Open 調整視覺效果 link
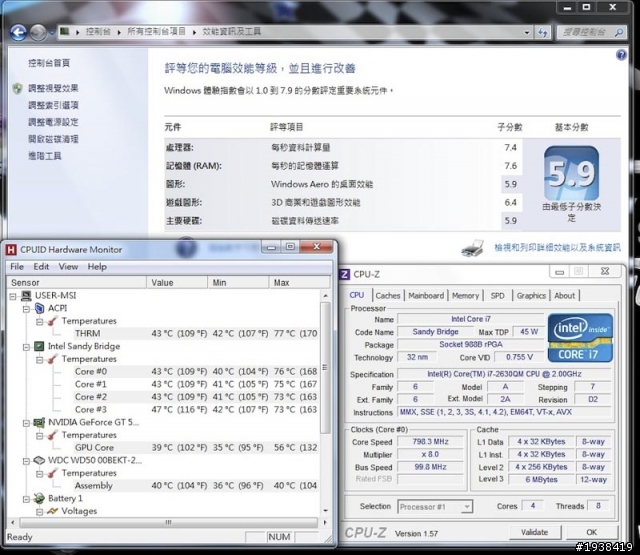The height and width of the screenshot is (555, 640). coord(53,88)
